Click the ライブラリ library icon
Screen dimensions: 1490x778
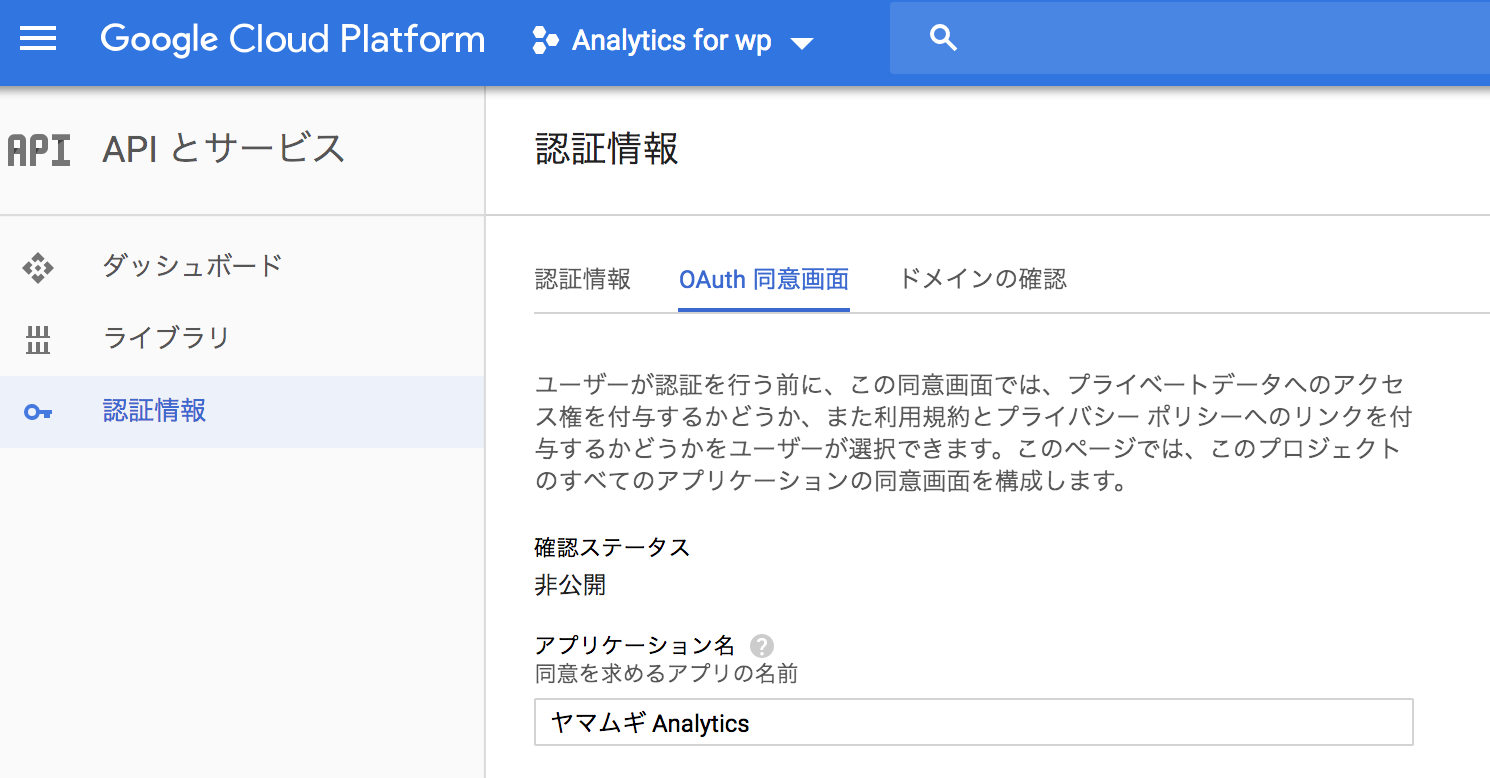[38, 340]
